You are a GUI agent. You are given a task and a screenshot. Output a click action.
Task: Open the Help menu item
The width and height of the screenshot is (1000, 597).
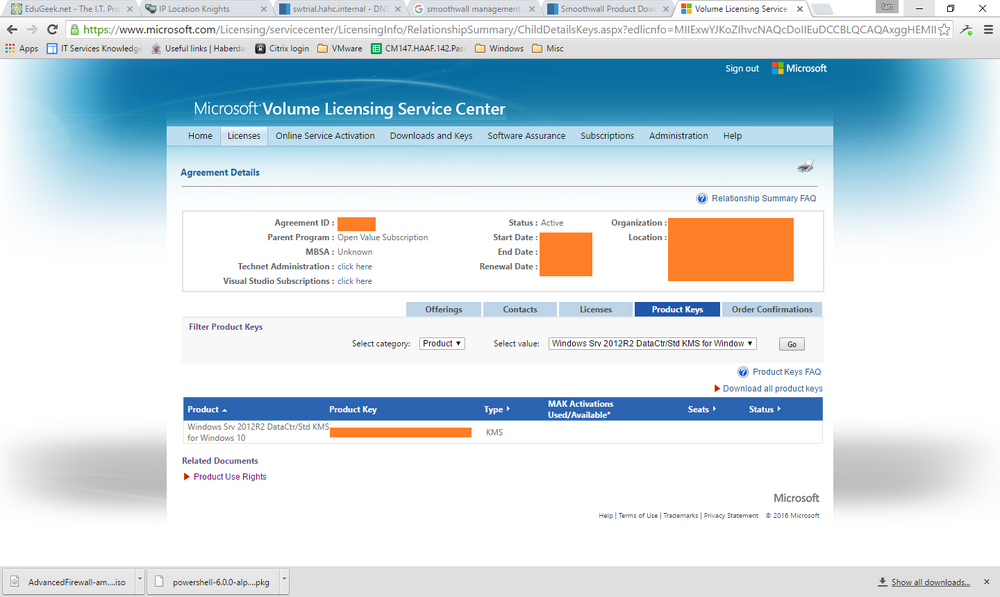click(732, 136)
